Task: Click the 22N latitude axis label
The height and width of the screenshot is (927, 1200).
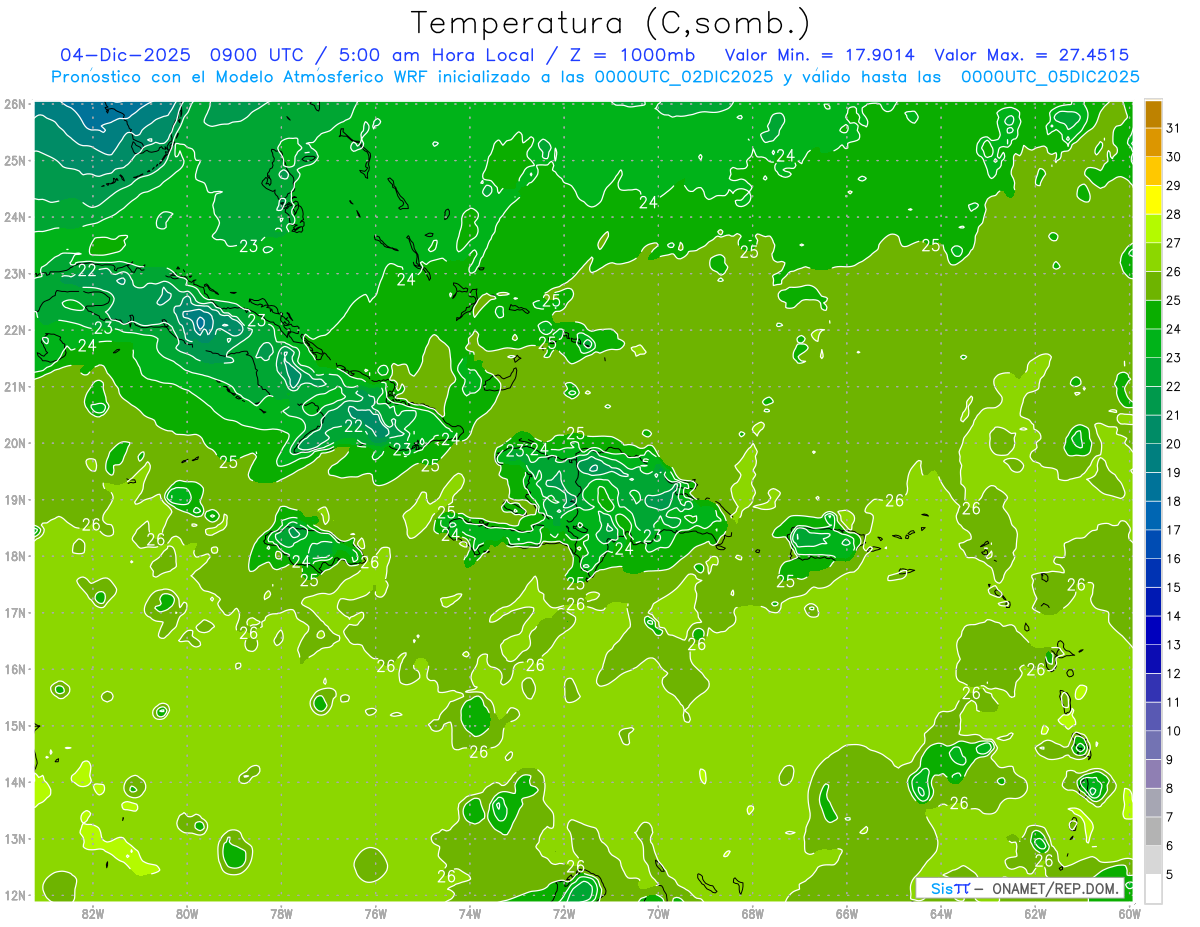Action: pos(15,330)
